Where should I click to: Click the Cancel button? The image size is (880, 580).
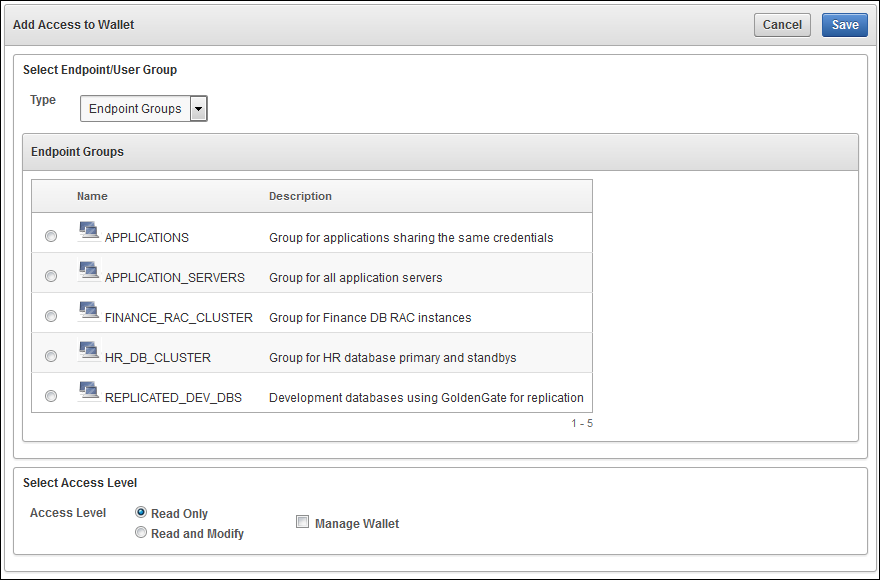tap(782, 25)
